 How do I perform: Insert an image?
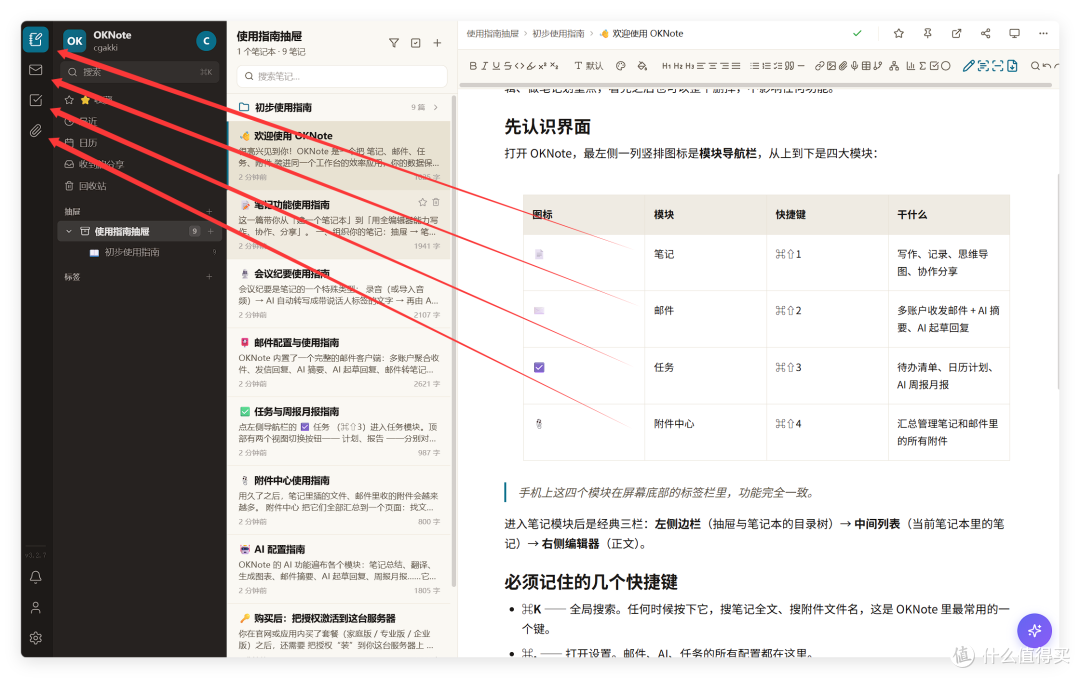click(x=831, y=66)
